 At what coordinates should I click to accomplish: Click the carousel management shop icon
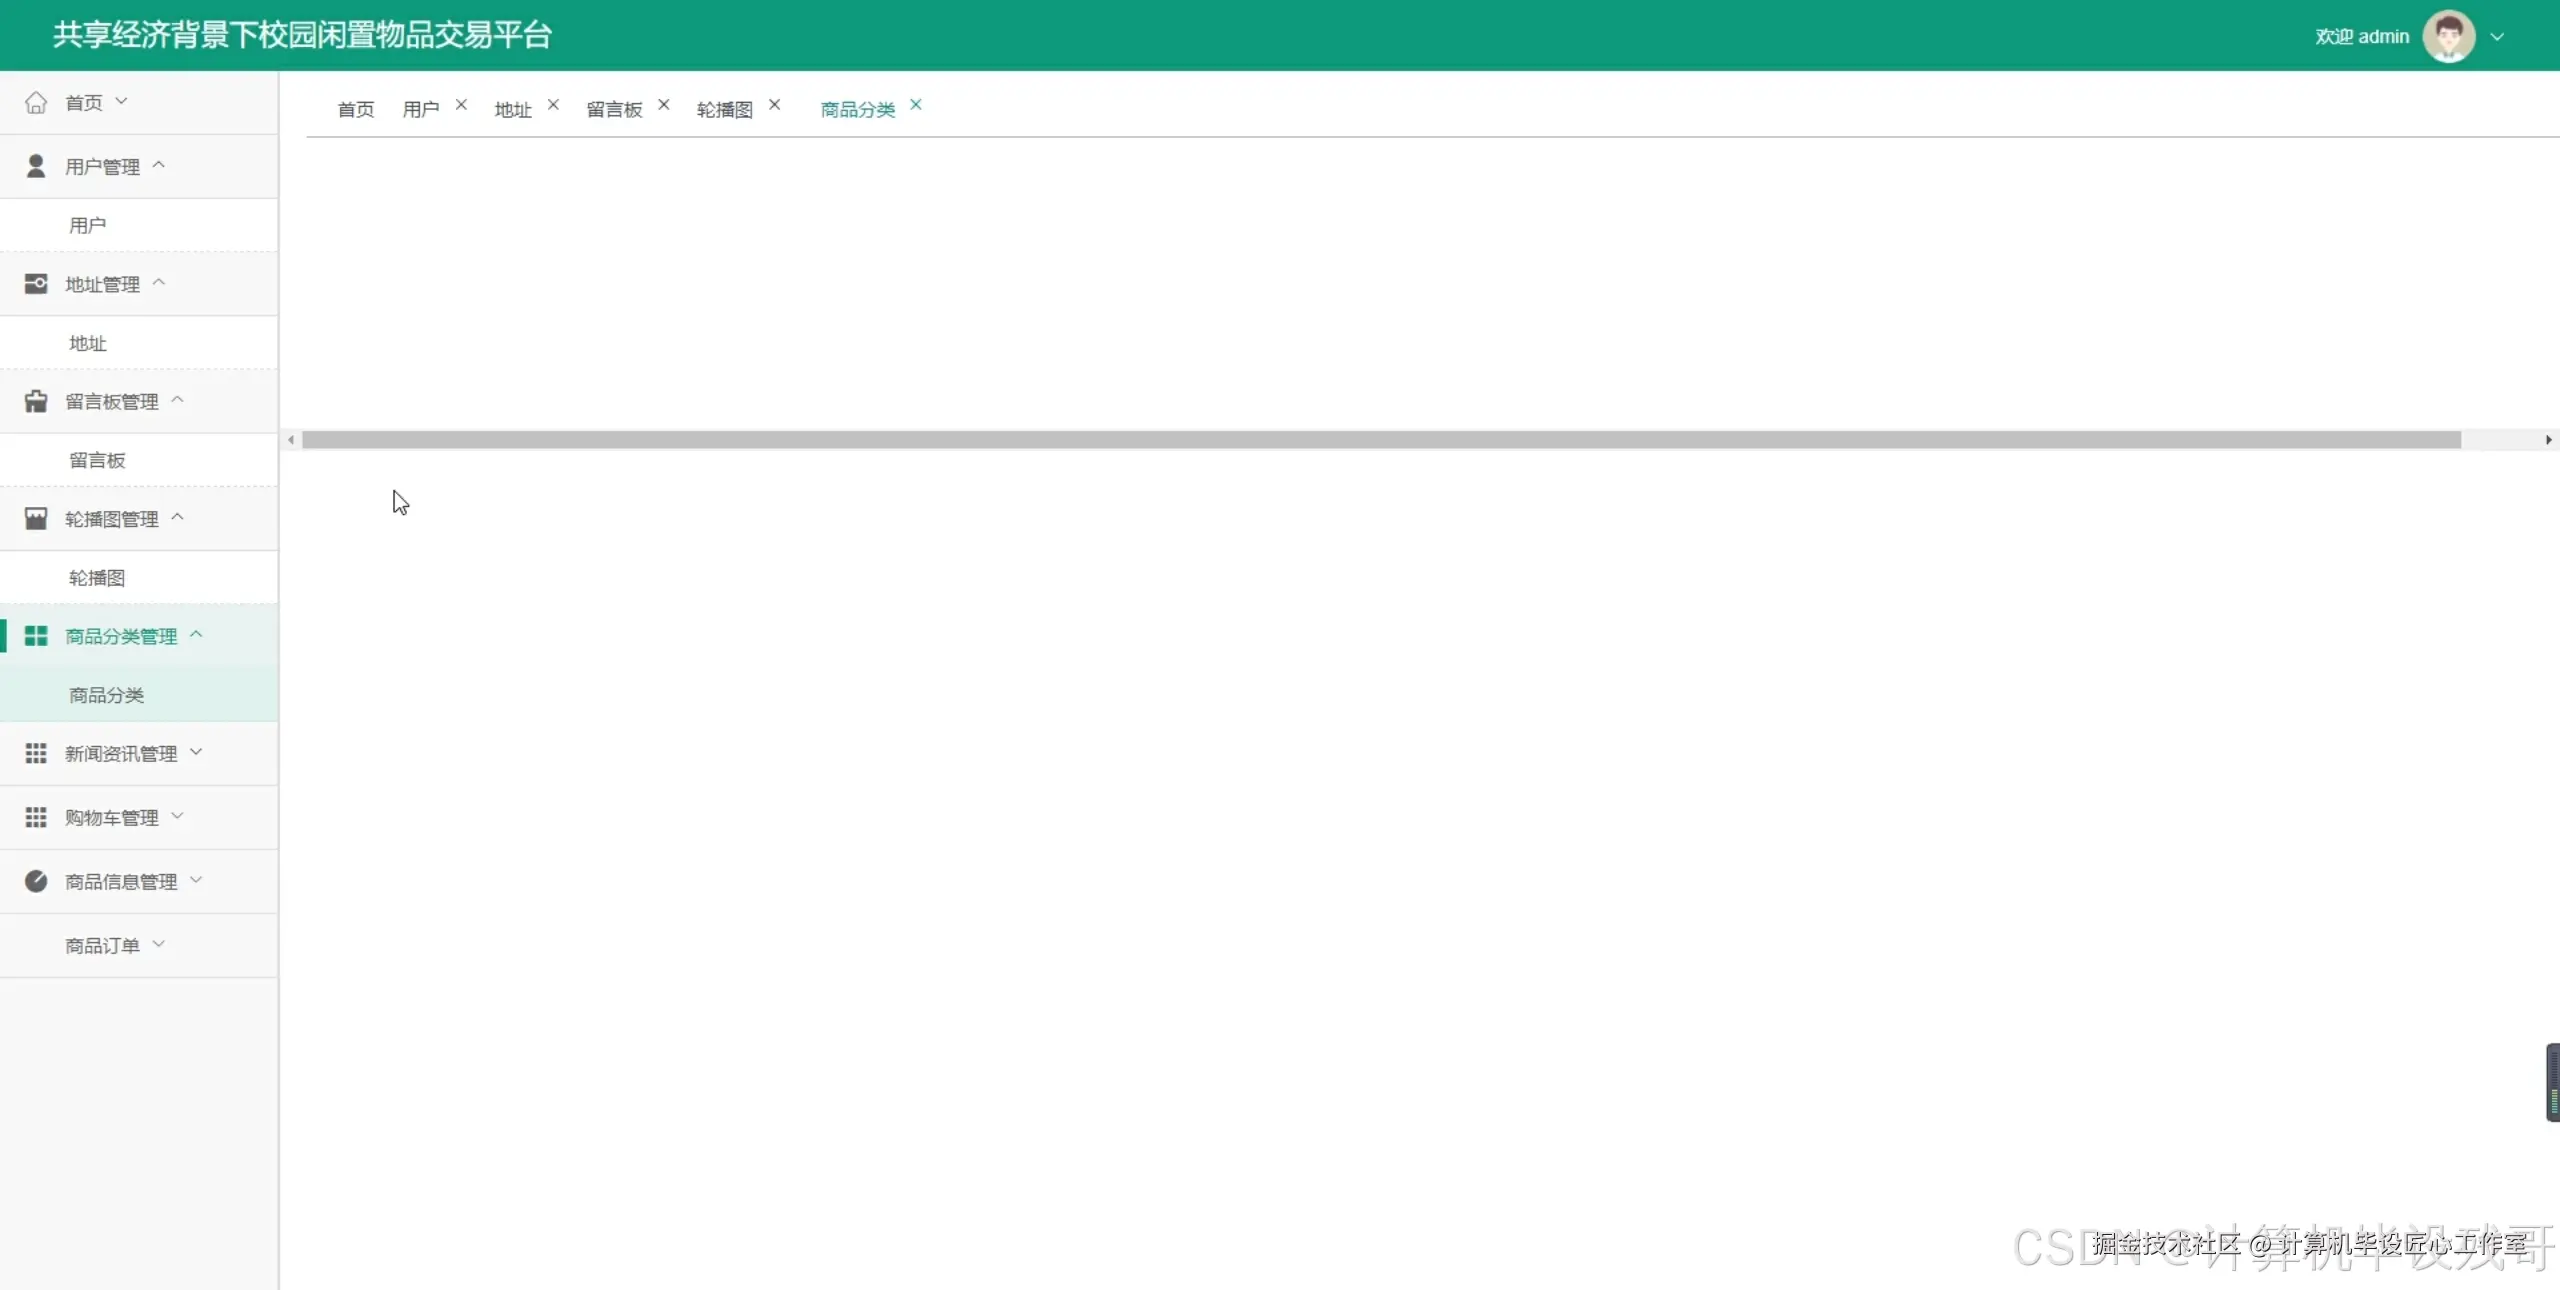click(36, 518)
